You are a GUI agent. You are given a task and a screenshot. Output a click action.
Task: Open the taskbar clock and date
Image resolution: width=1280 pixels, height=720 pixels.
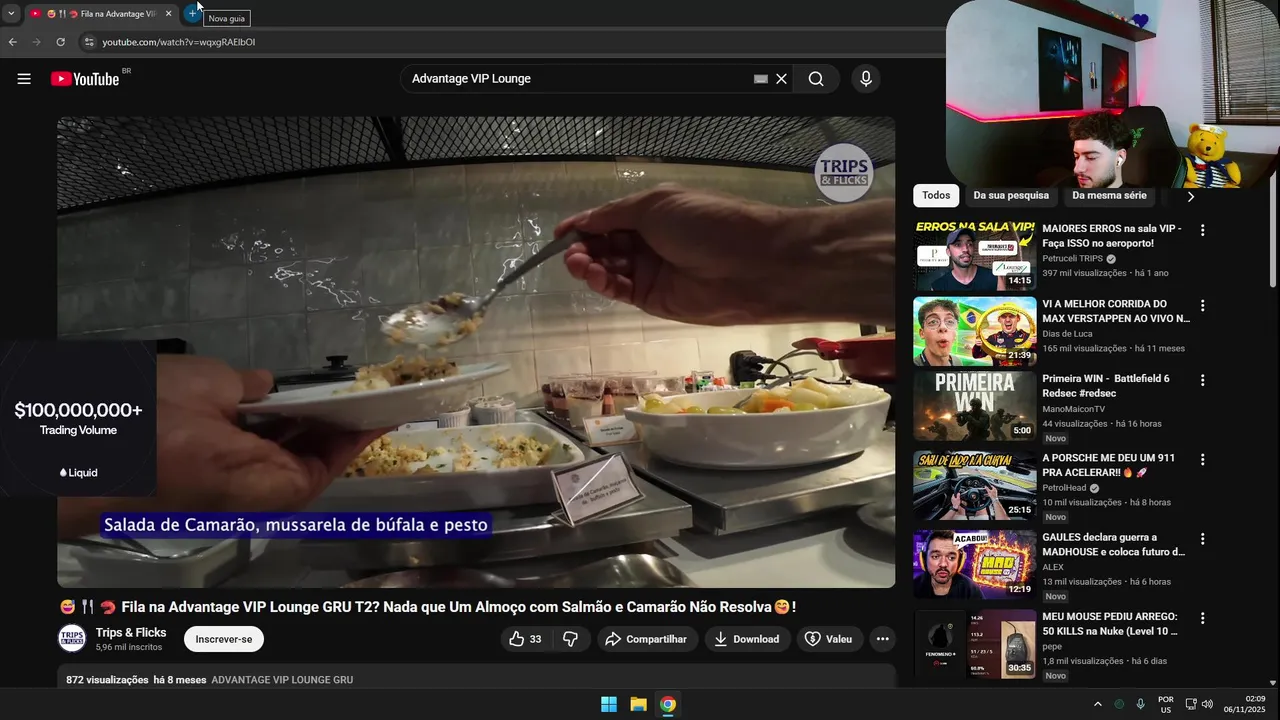click(1245, 704)
